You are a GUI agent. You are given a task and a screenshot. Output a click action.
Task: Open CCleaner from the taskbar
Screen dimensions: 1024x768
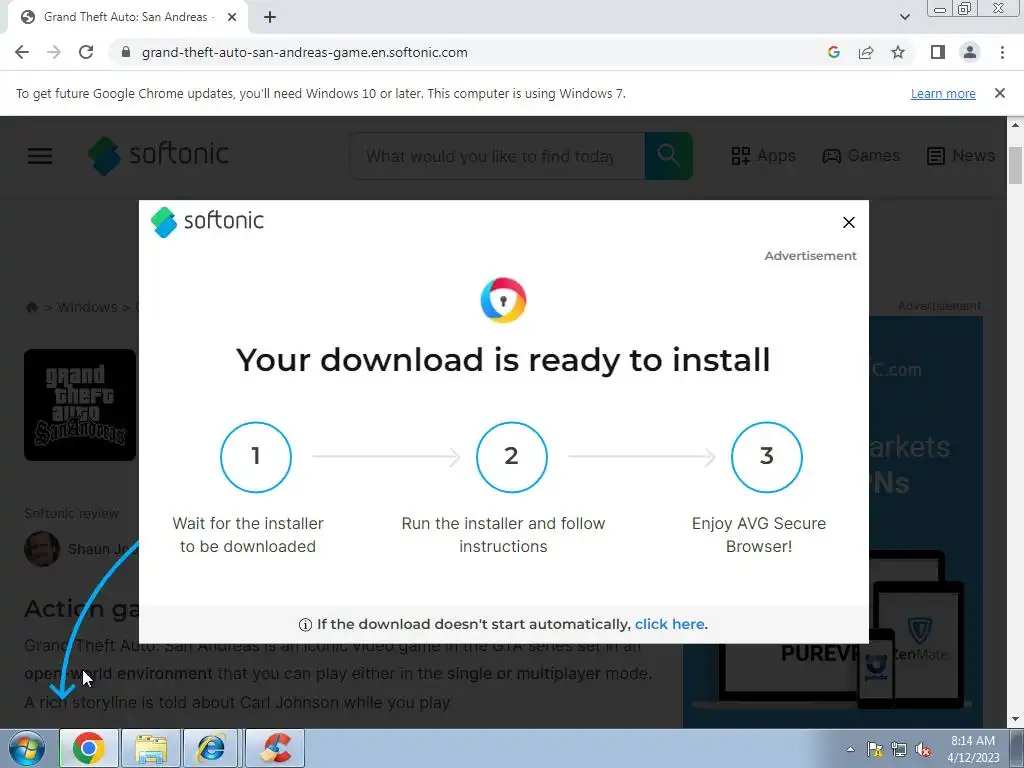point(275,748)
